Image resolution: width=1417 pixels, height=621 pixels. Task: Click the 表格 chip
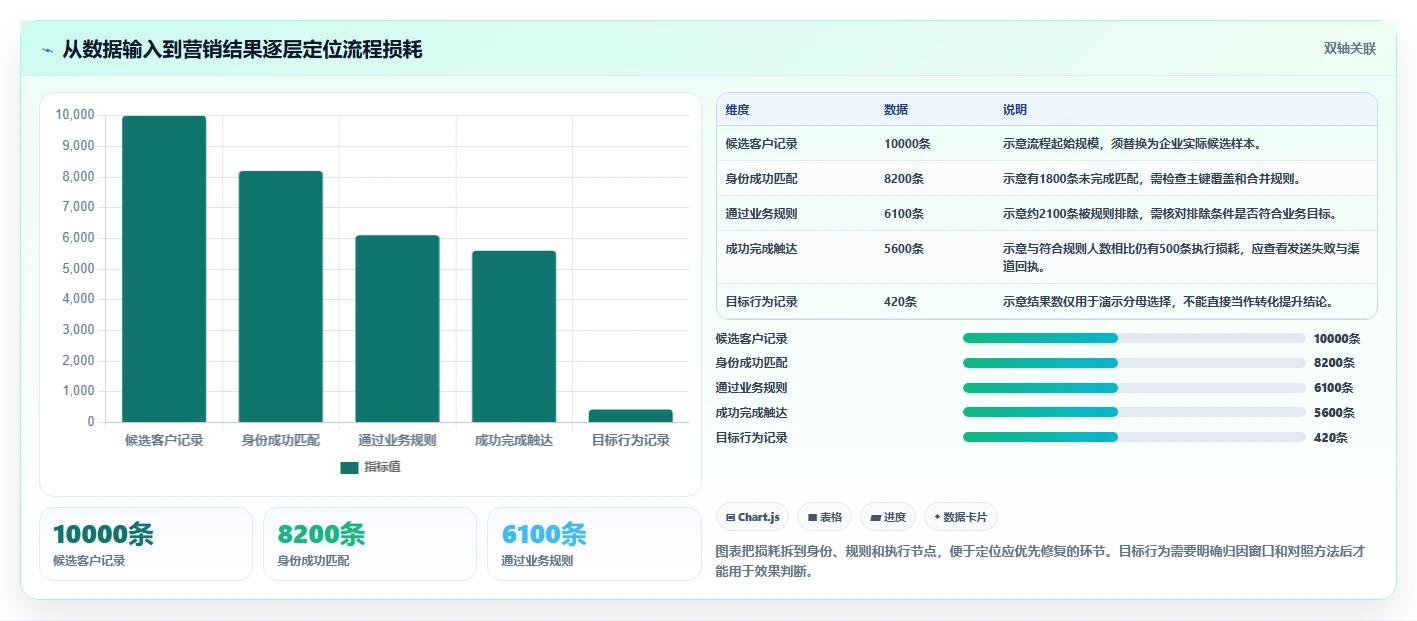pyautogui.click(x=824, y=517)
